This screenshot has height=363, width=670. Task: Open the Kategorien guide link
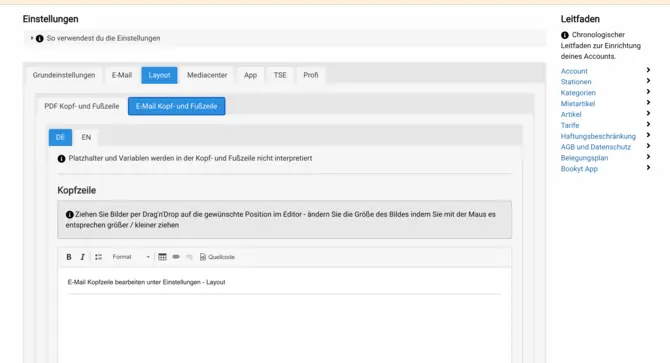coord(578,93)
